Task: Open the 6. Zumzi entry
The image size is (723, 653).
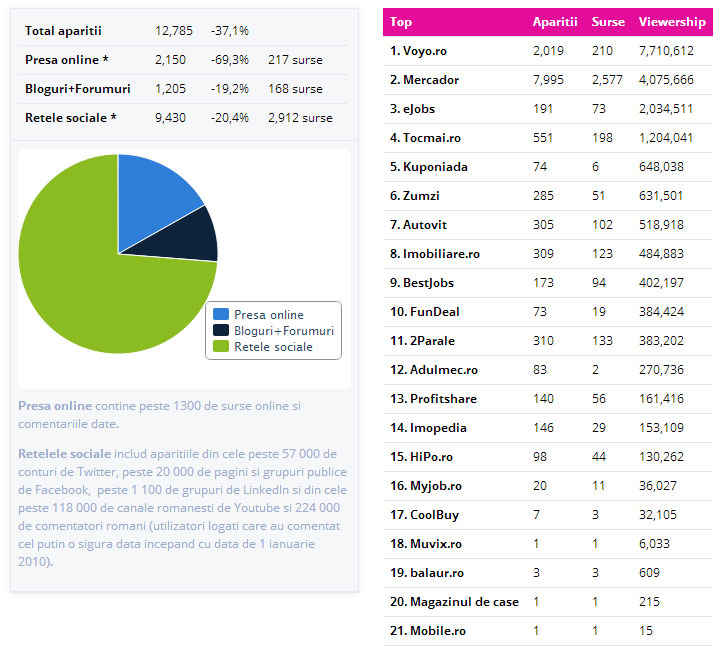Action: point(415,196)
